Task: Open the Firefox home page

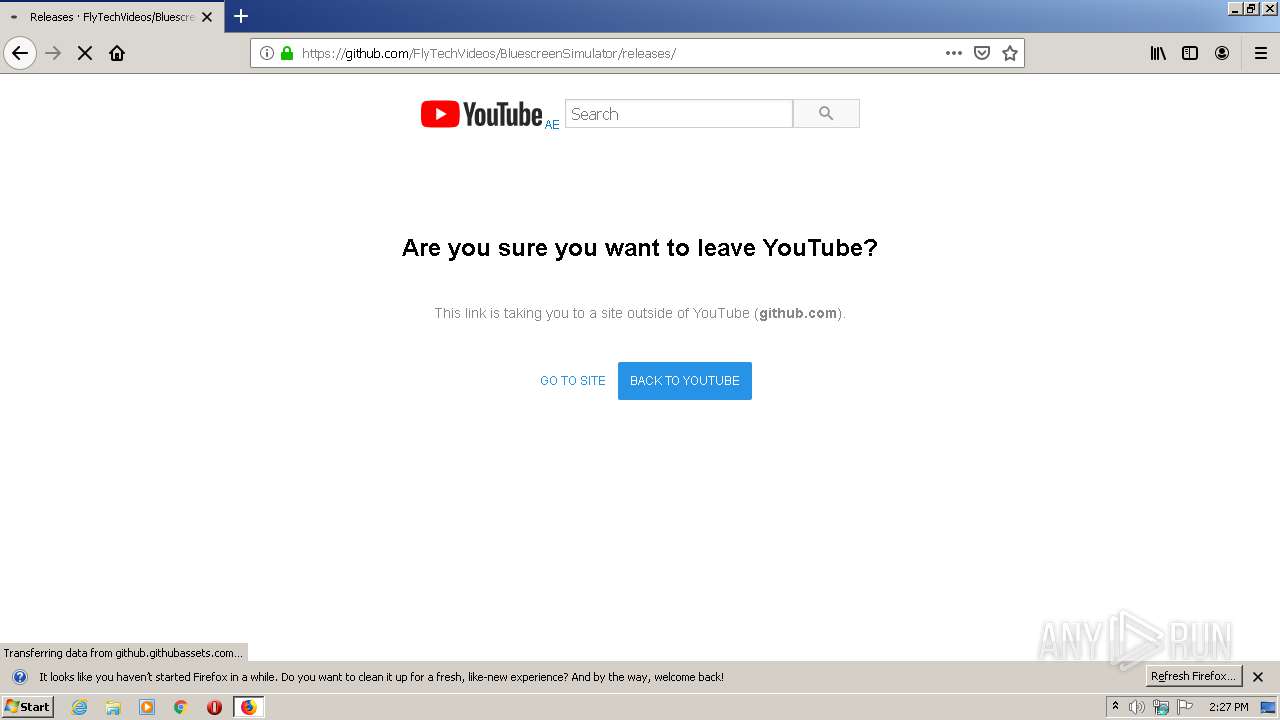Action: (x=117, y=53)
